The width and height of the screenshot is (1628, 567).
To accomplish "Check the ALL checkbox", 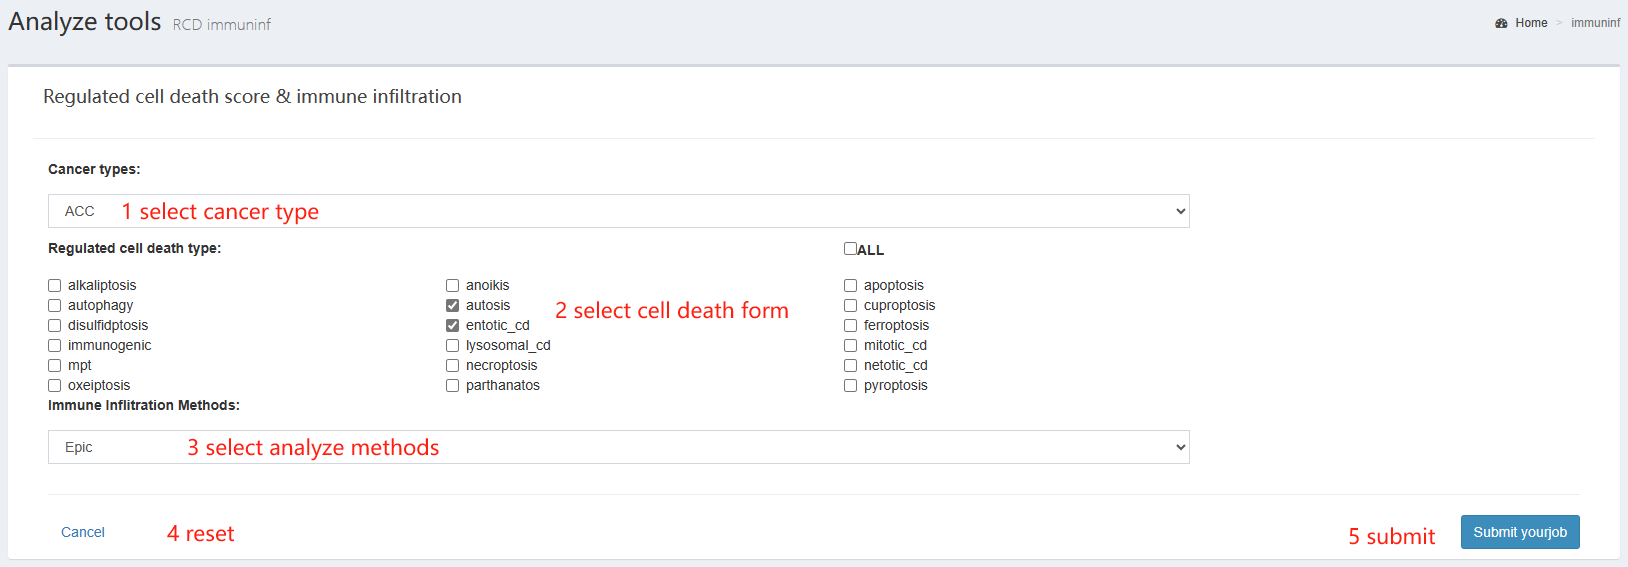I will click(x=850, y=249).
